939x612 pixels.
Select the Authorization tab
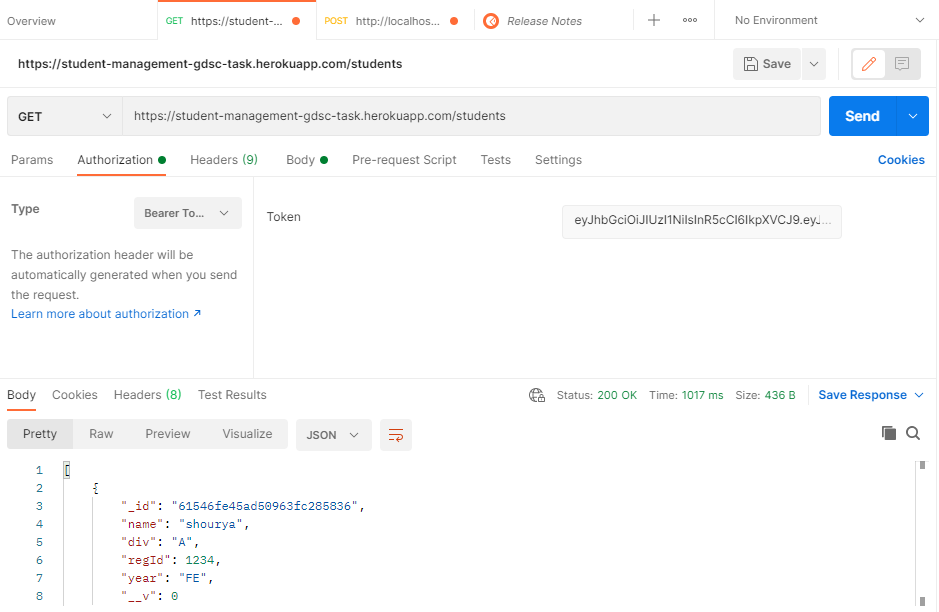pyautogui.click(x=122, y=160)
